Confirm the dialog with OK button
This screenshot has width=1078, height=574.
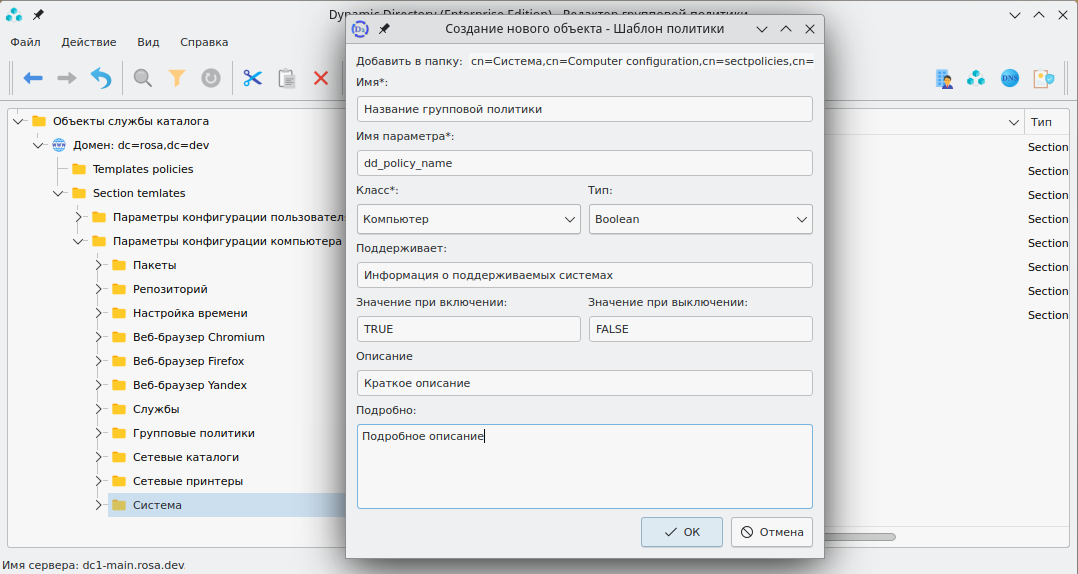click(x=682, y=532)
